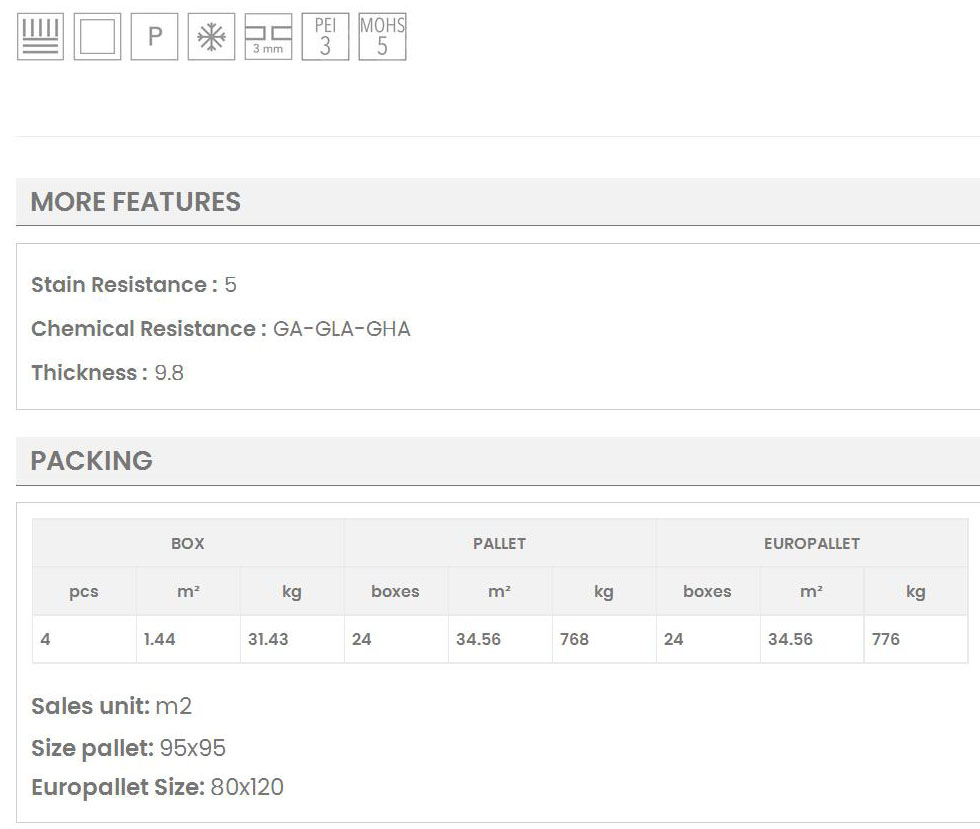Click the Thickness value 9.8

coord(169,373)
